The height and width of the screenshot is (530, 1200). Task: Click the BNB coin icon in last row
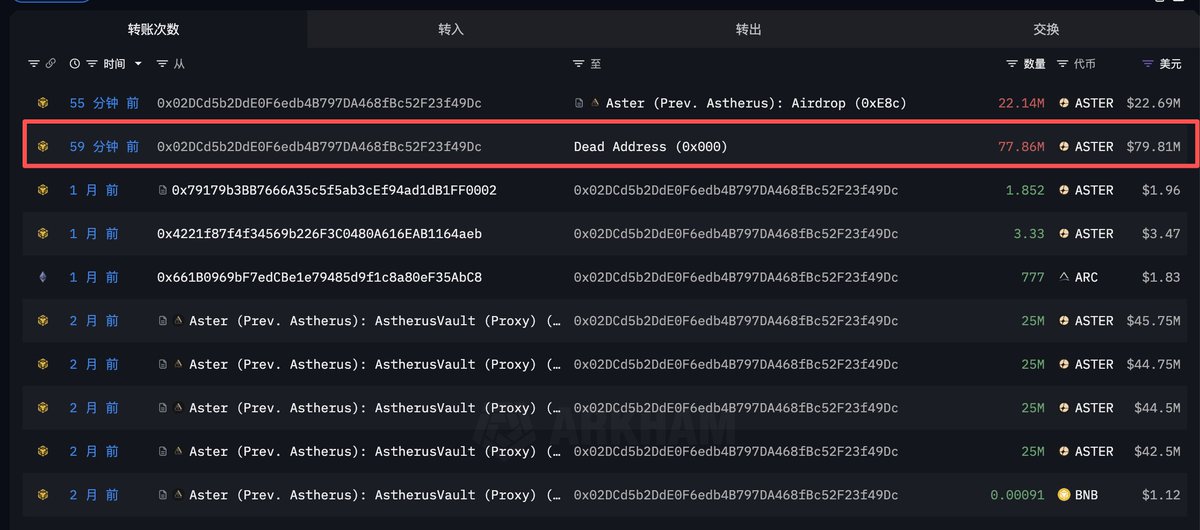point(1064,495)
